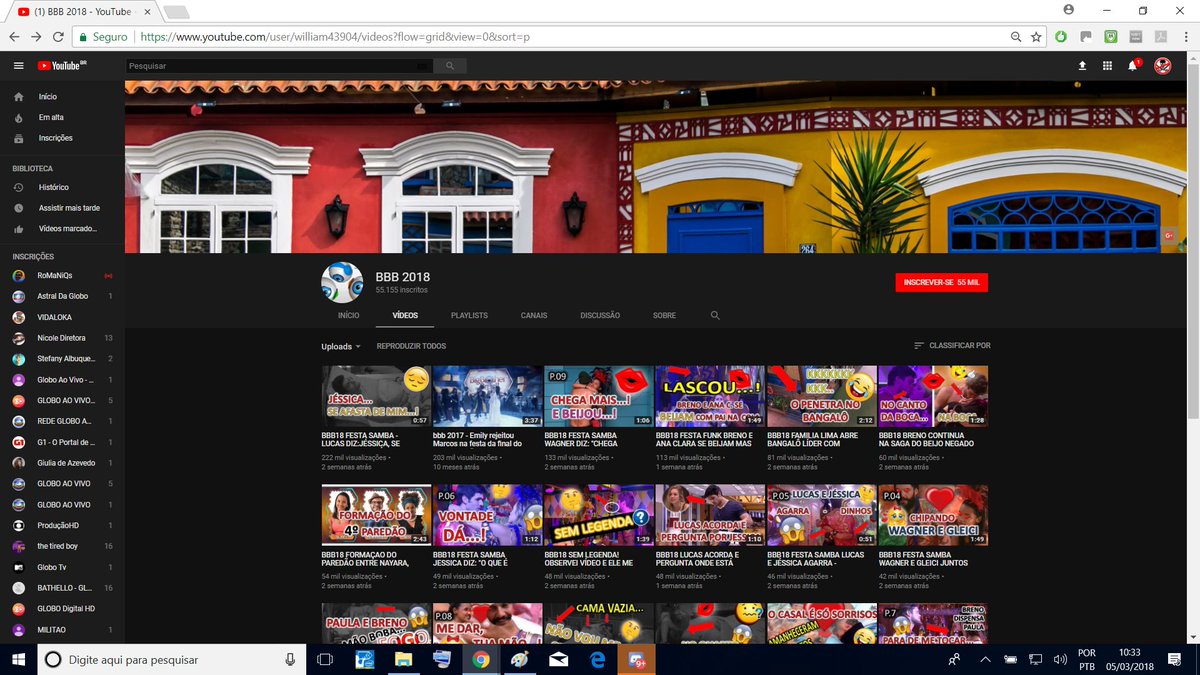Click the Início home icon in sidebar
The height and width of the screenshot is (675, 1200).
[x=19, y=97]
